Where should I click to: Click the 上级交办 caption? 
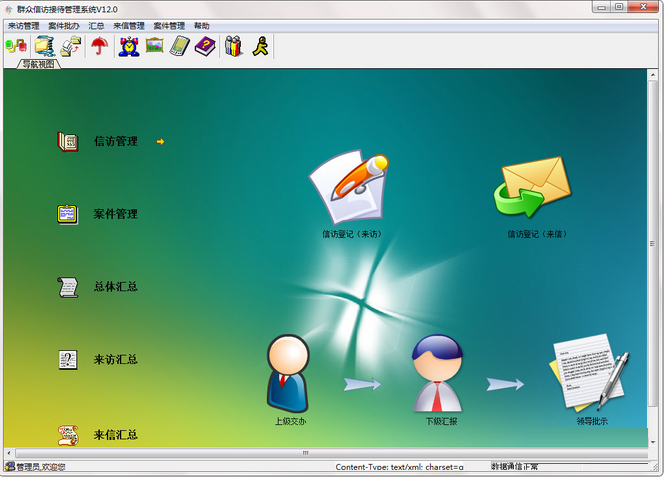290,421
